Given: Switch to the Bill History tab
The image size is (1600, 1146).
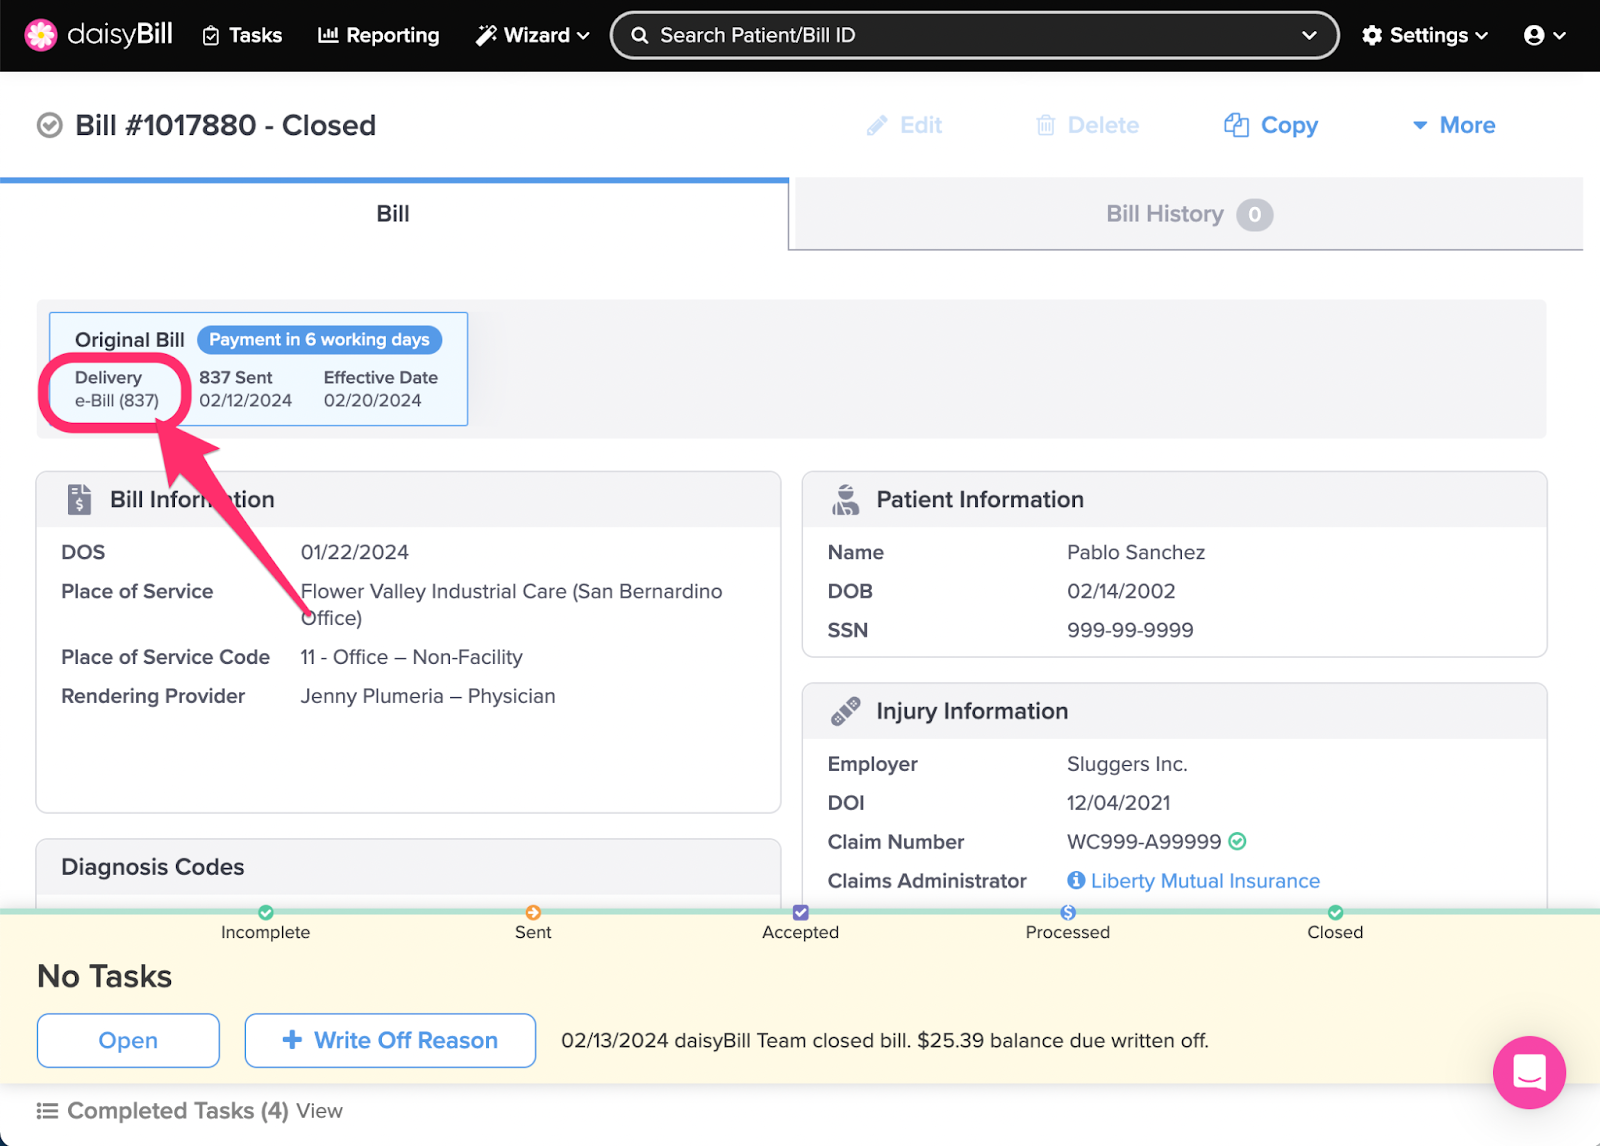Looking at the screenshot, I should coord(1186,214).
